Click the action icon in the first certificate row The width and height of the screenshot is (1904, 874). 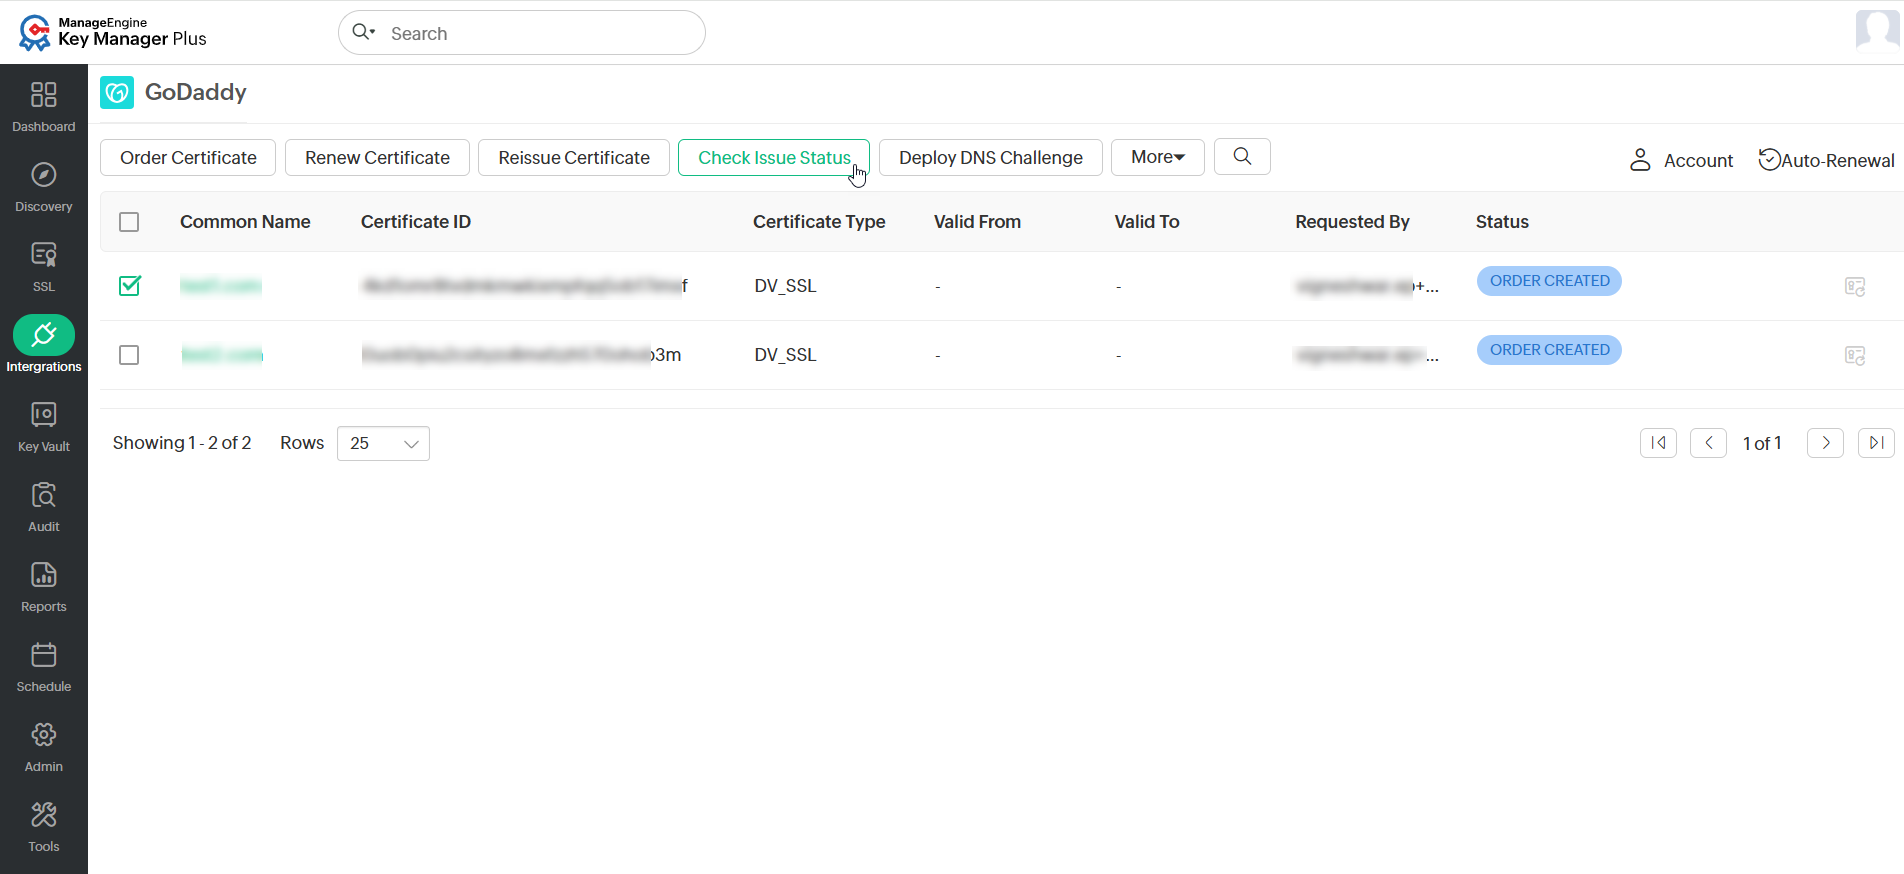[1855, 287]
